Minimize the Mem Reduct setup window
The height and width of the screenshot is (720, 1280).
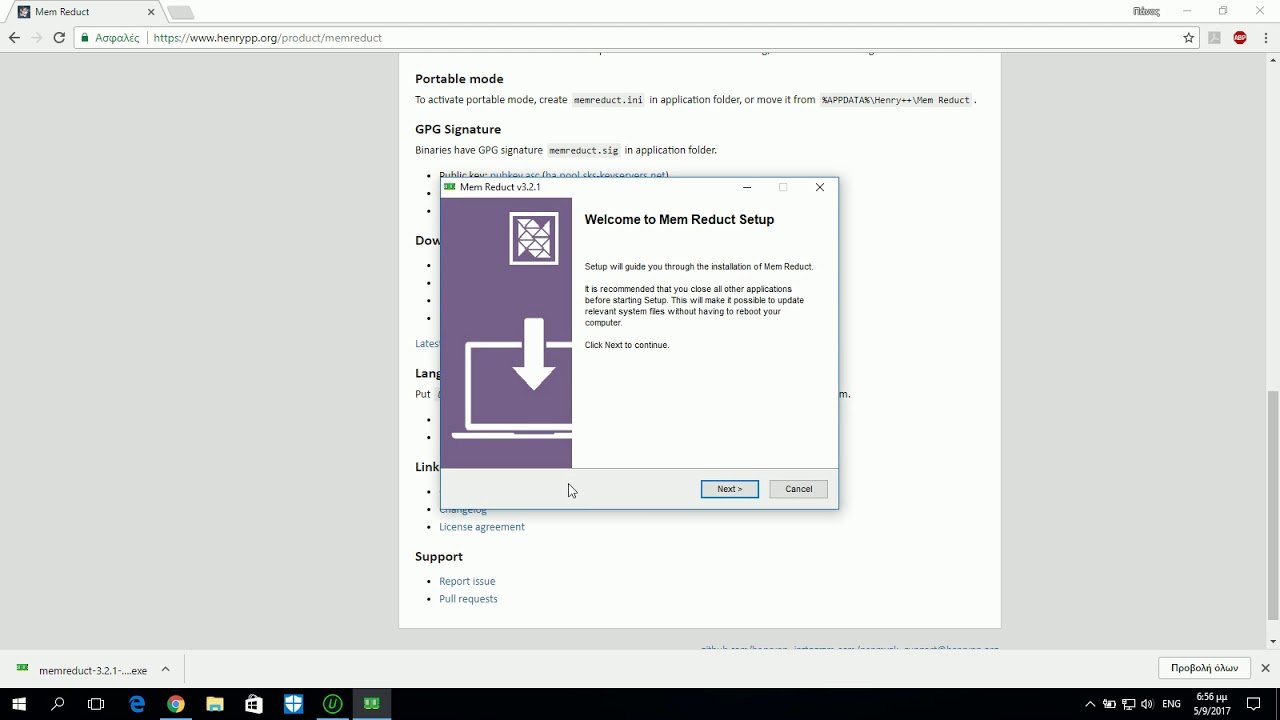tap(747, 187)
